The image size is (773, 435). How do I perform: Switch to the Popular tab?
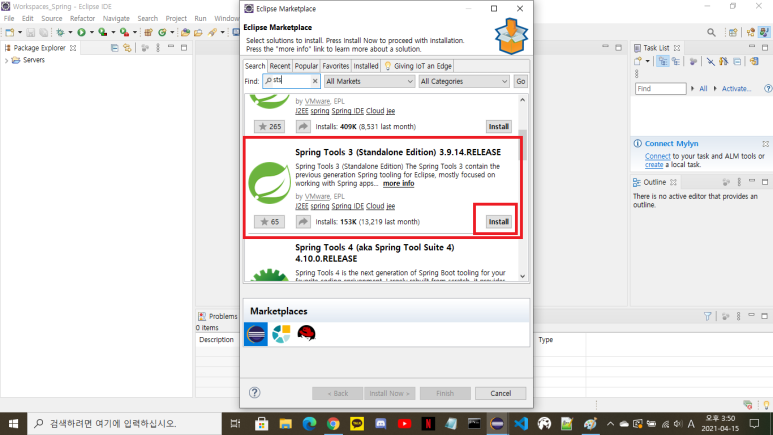306,66
